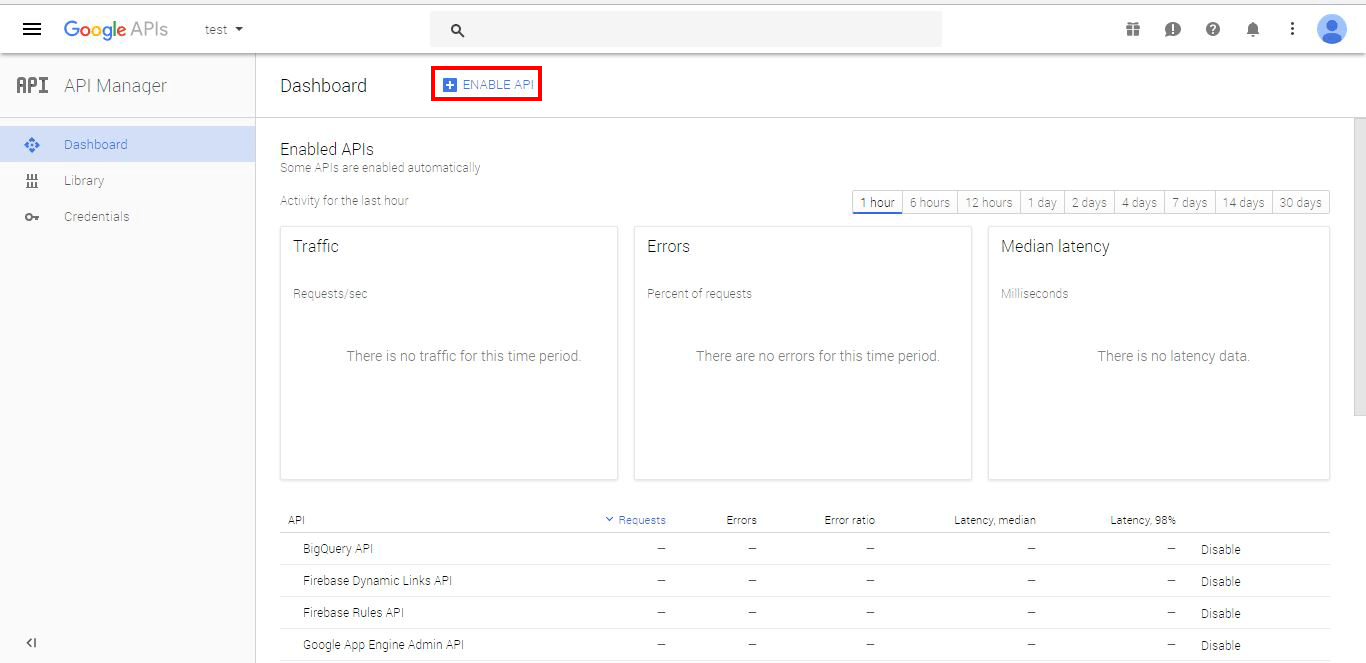Click the Enabled APIs heading
This screenshot has width=1366, height=663.
pyautogui.click(x=327, y=149)
